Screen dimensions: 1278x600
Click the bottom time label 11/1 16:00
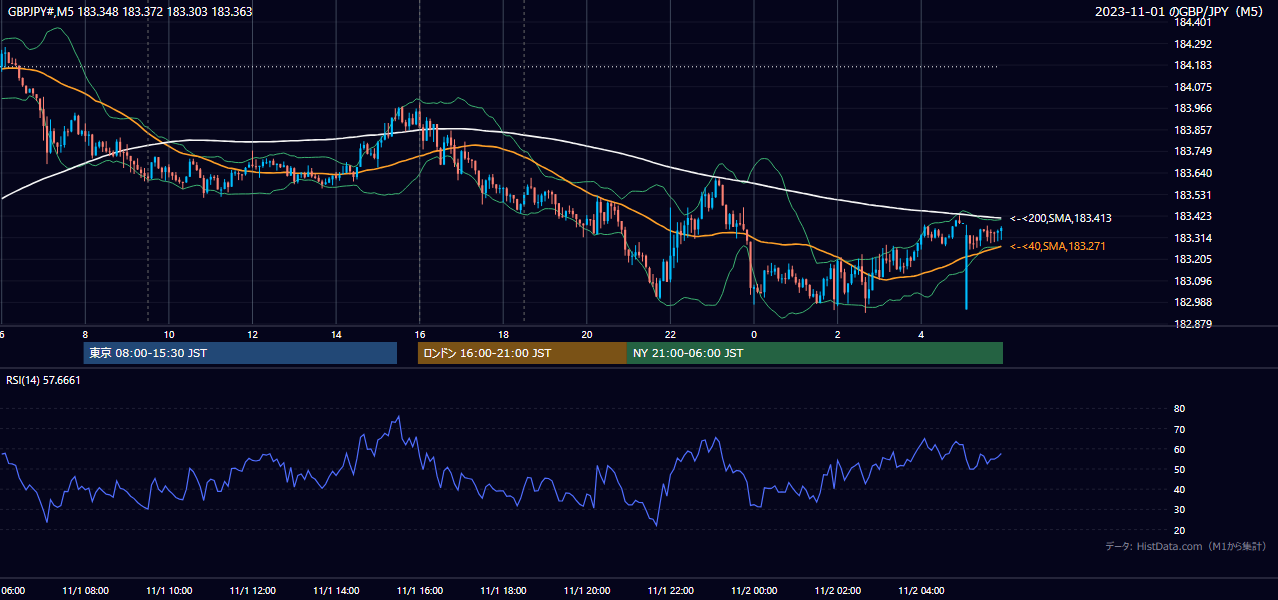point(420,591)
